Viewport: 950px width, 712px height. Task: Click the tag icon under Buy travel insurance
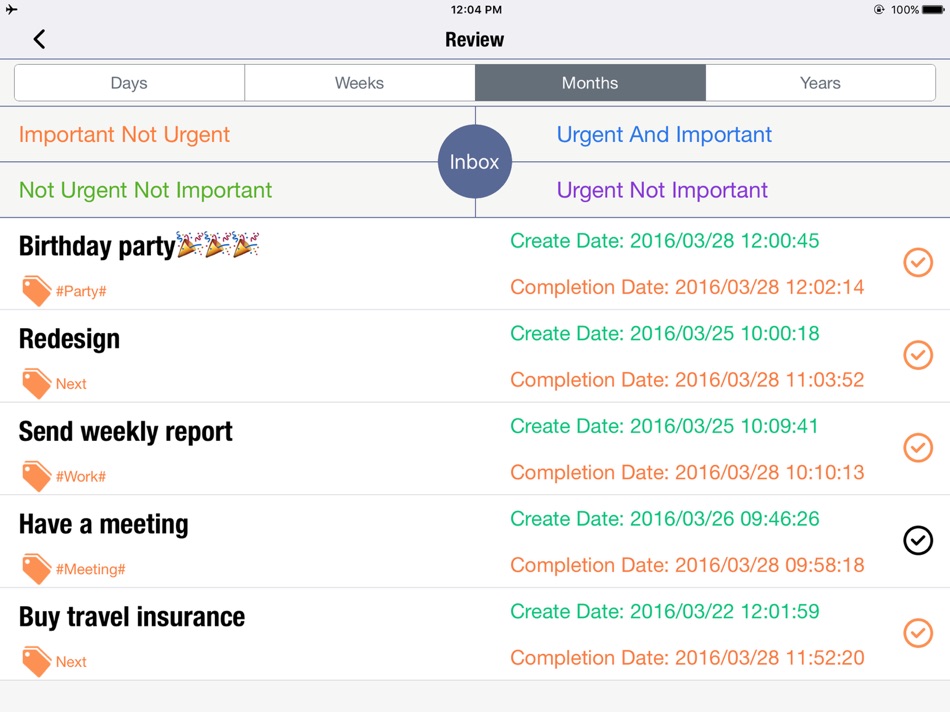tap(36, 662)
